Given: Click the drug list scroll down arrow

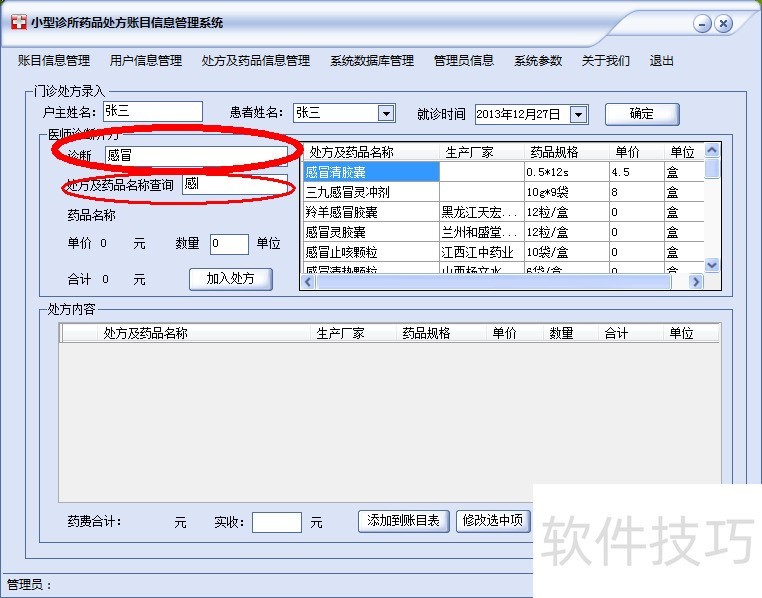Looking at the screenshot, I should (x=712, y=265).
